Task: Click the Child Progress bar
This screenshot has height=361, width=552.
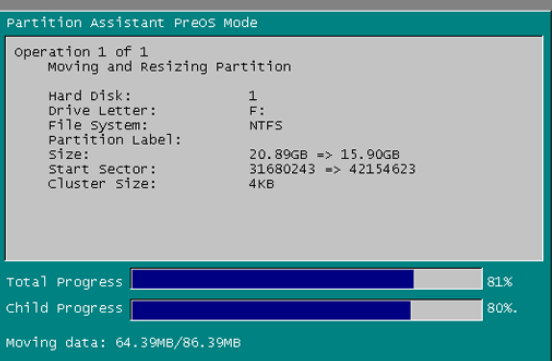Action: tap(306, 310)
